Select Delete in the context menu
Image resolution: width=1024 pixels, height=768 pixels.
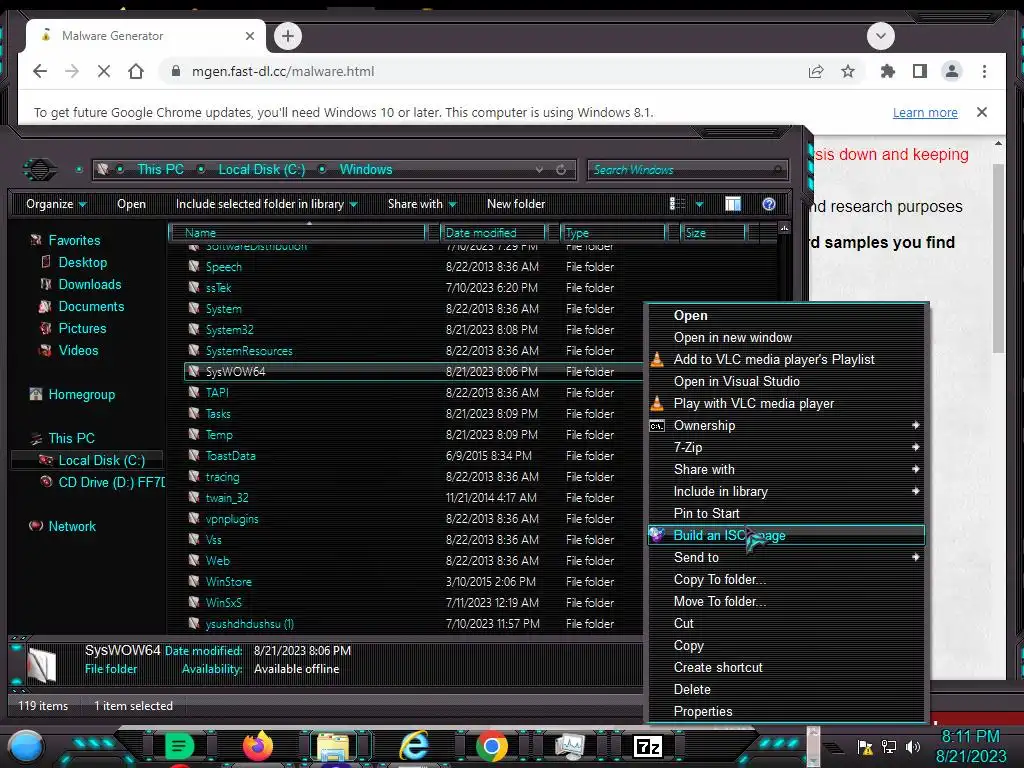tap(787, 689)
